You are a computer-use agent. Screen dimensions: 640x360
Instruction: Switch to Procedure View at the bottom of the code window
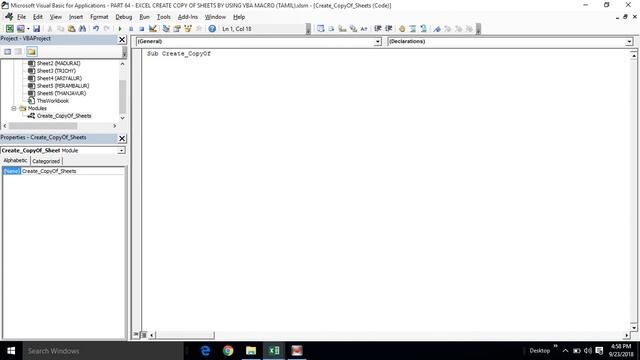[136, 335]
